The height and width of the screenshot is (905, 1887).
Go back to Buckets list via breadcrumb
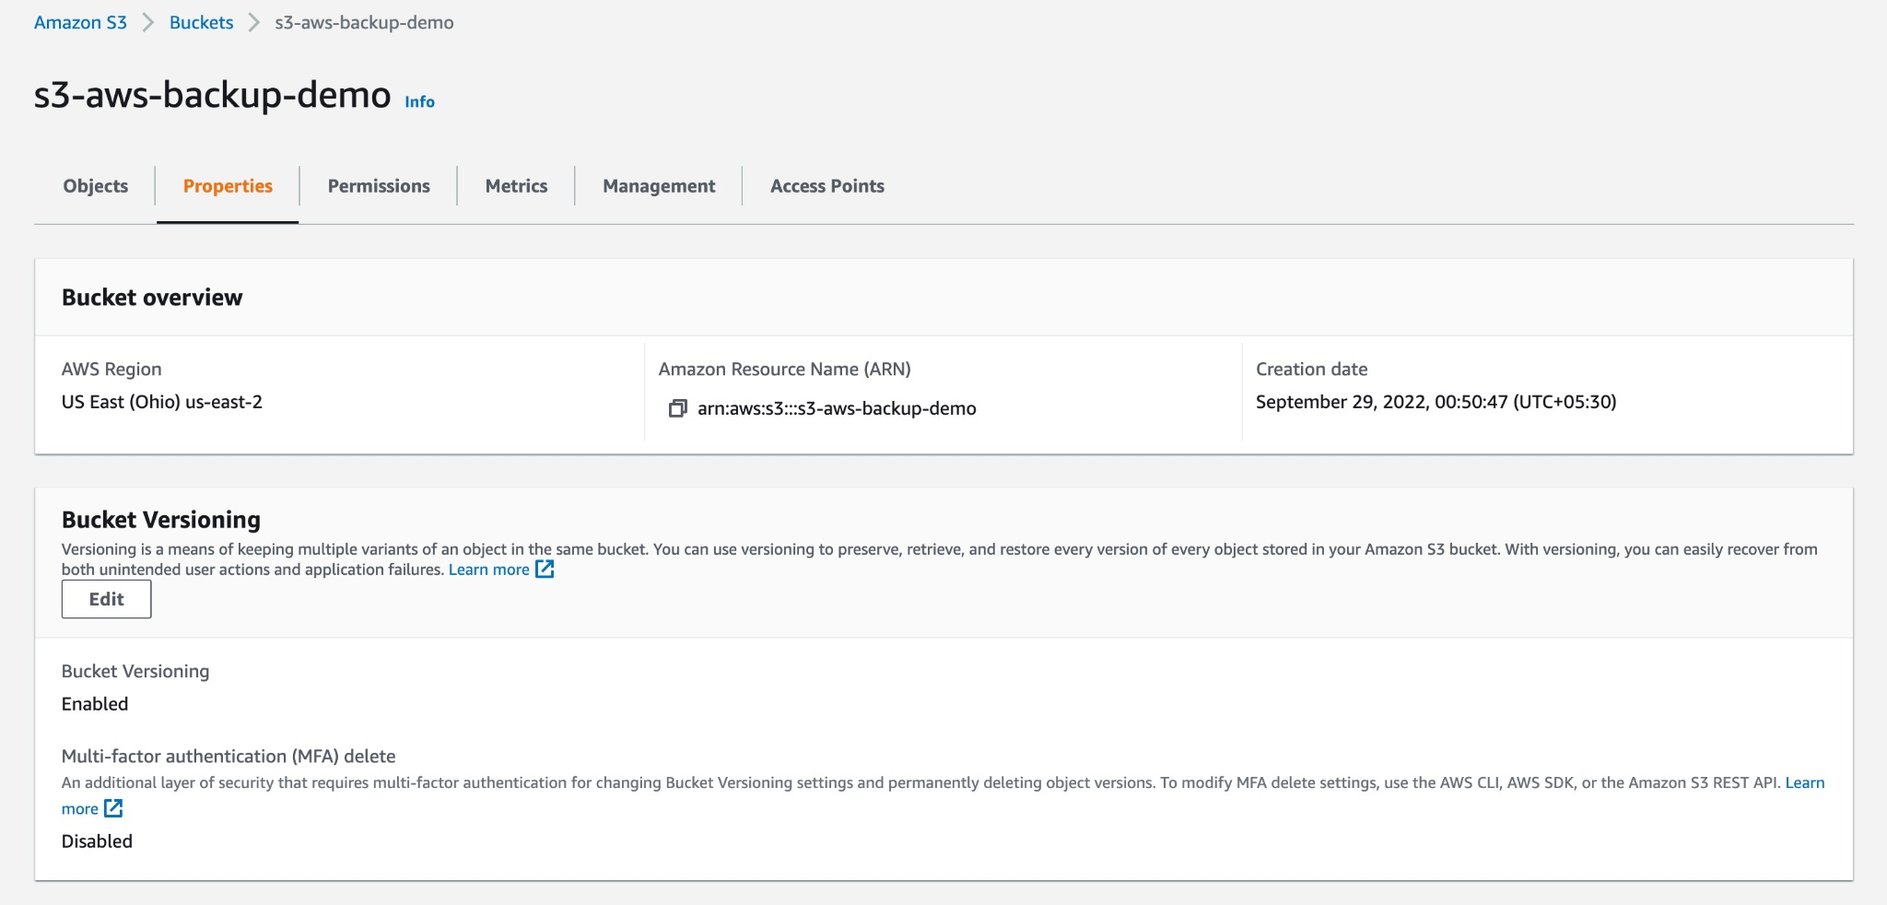201,22
